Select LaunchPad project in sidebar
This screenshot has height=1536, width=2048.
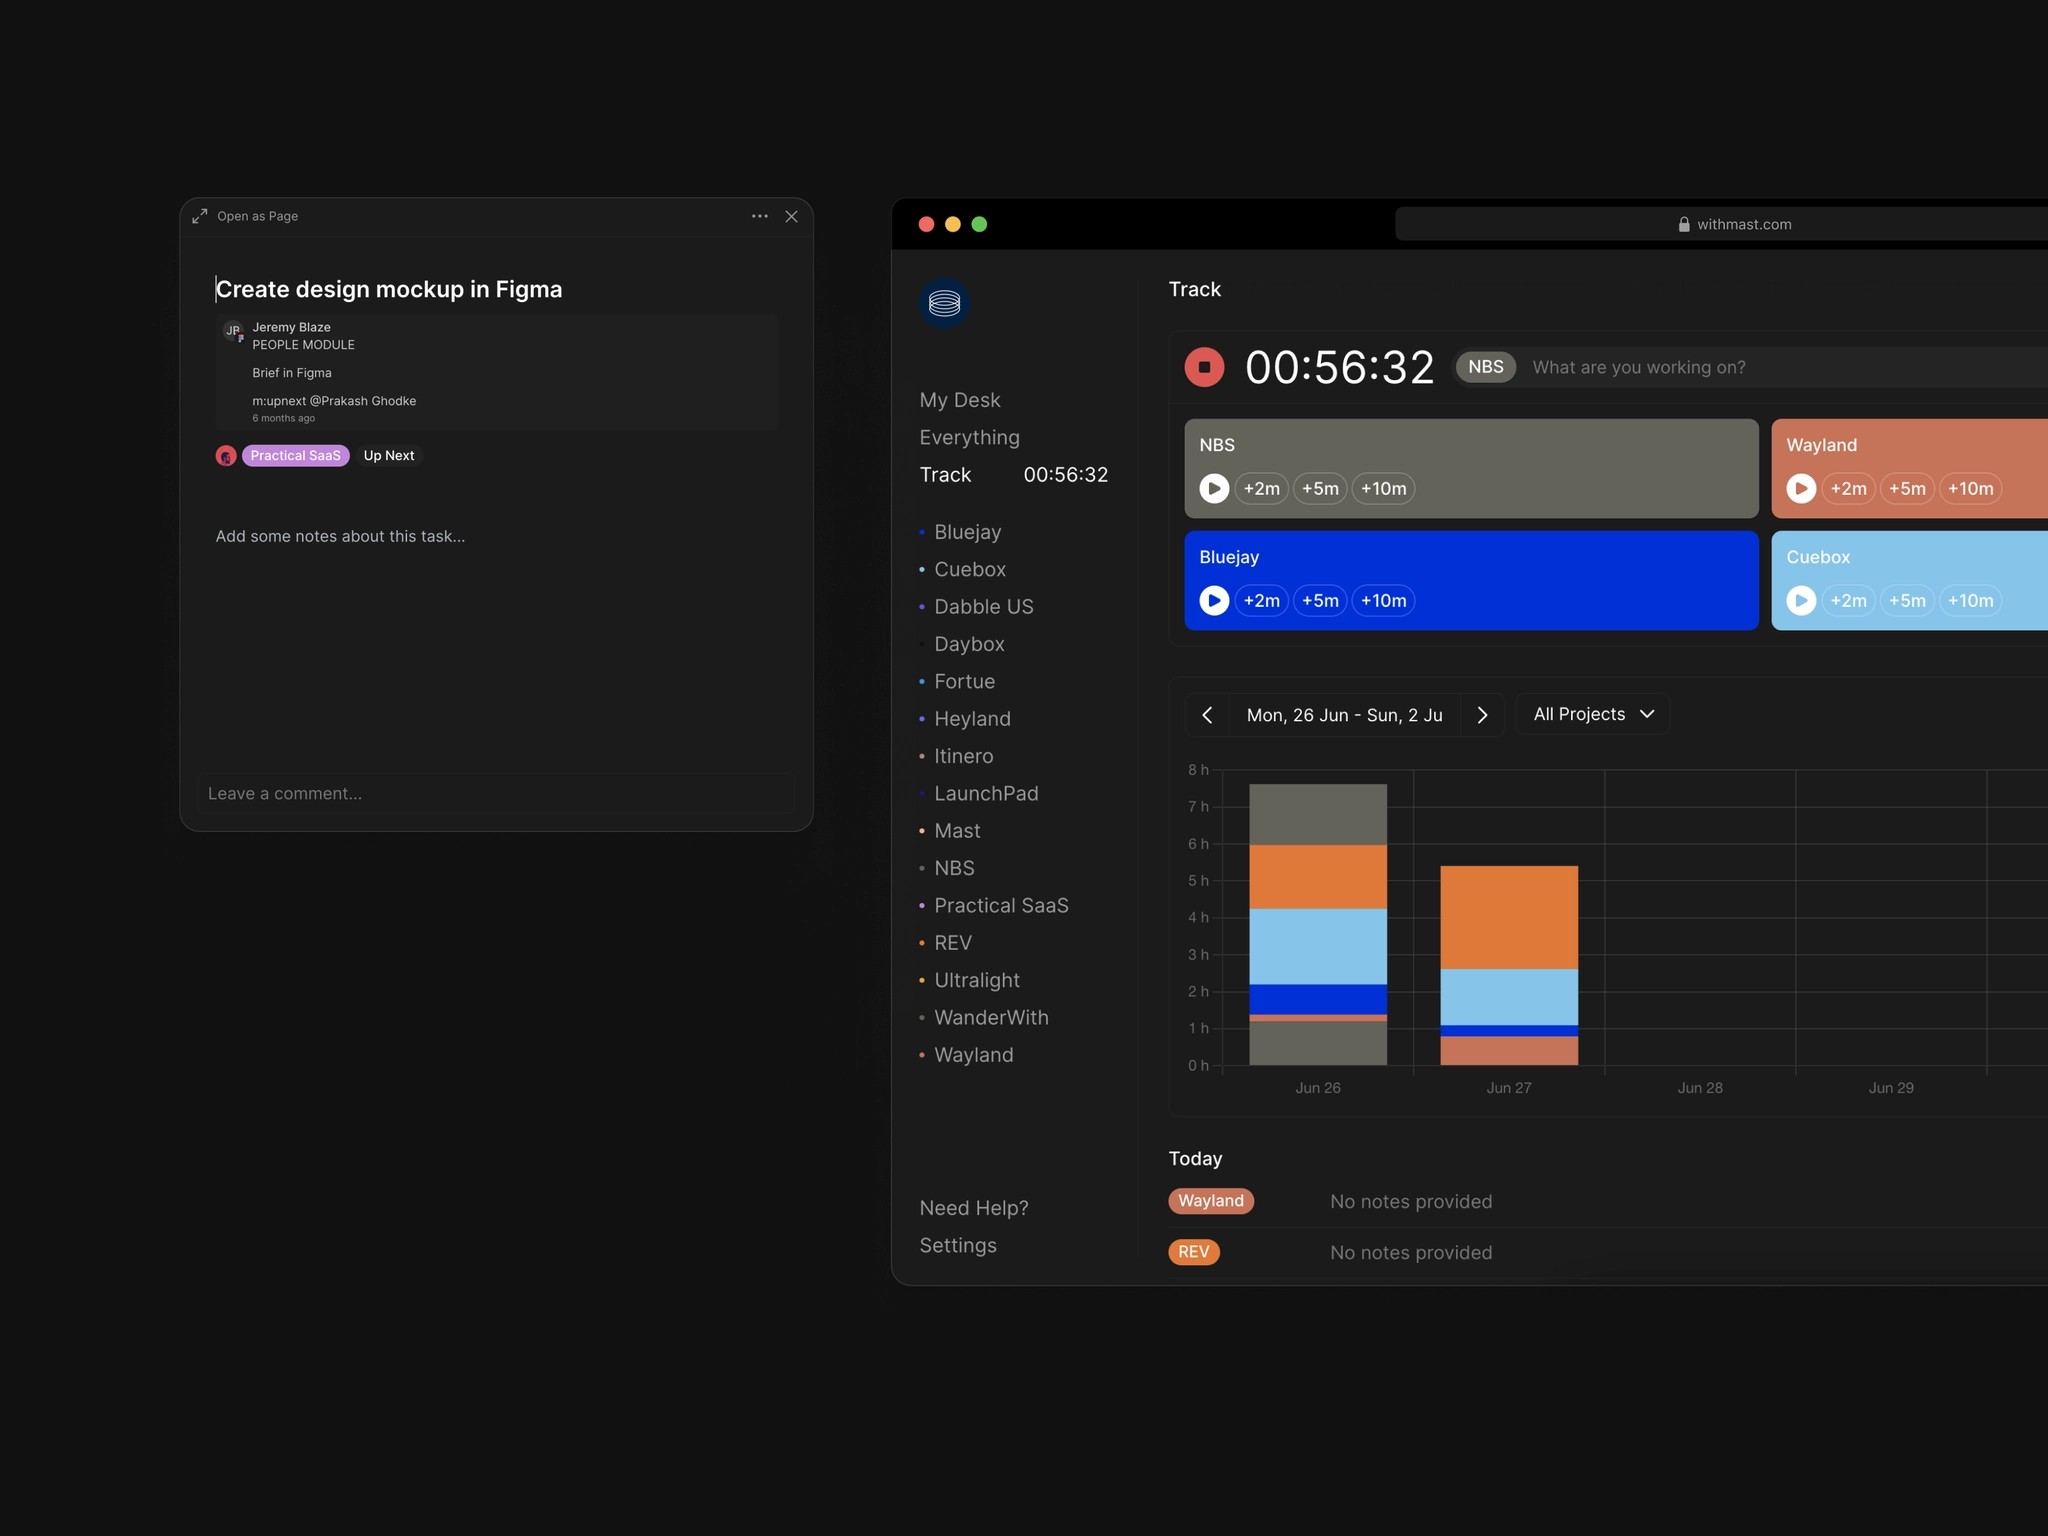[x=986, y=793]
